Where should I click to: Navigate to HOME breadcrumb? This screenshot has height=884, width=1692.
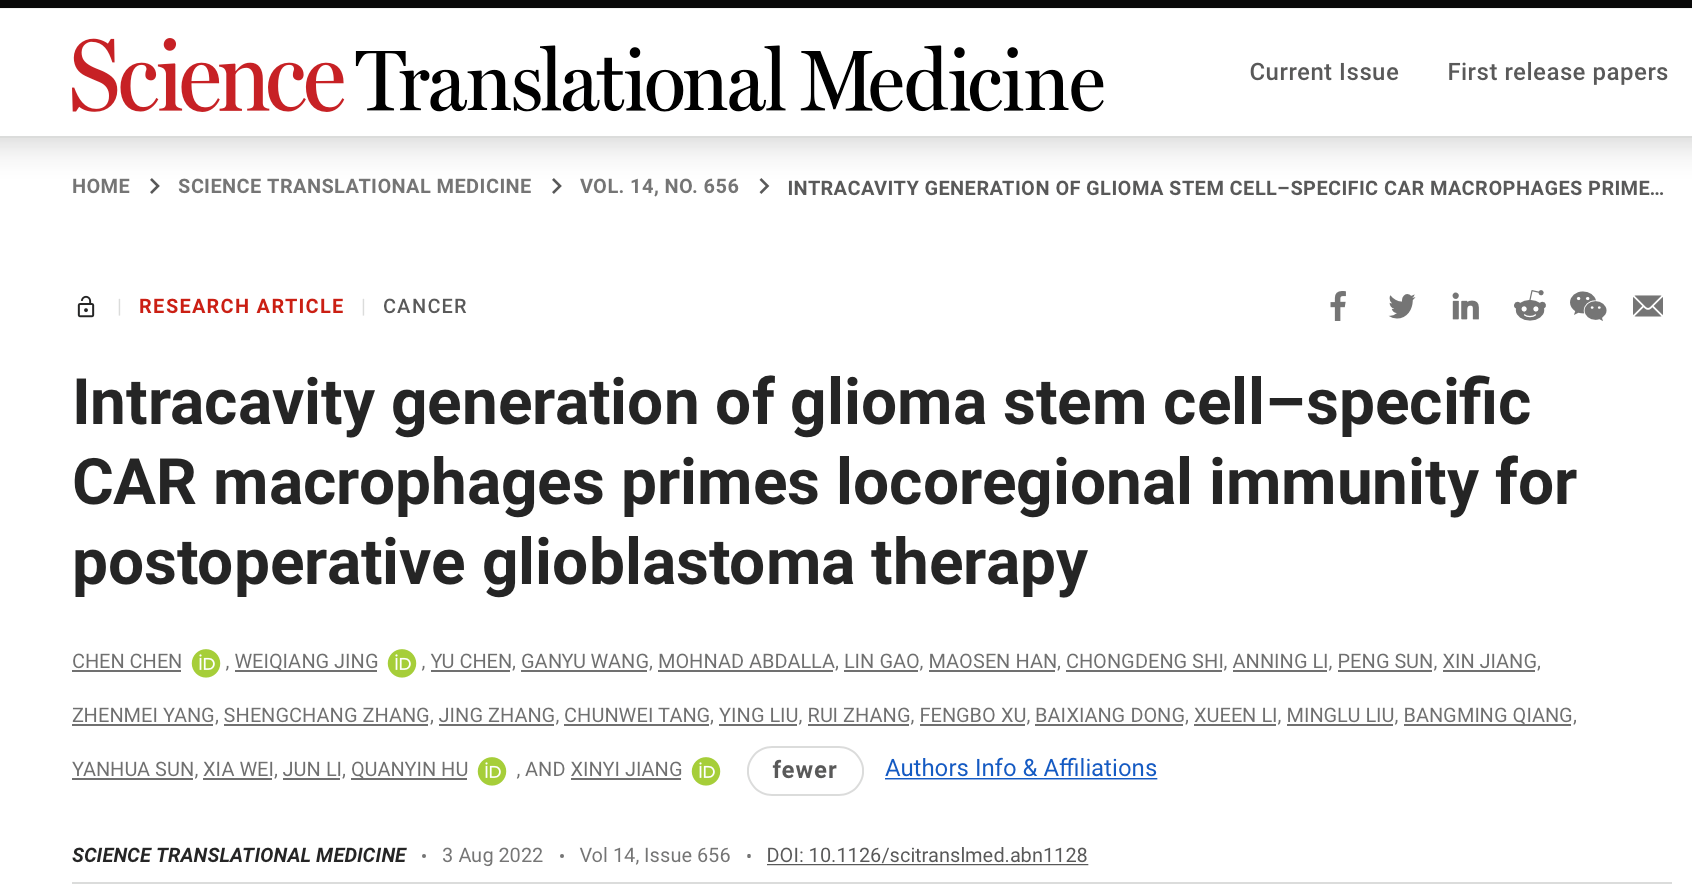(101, 187)
